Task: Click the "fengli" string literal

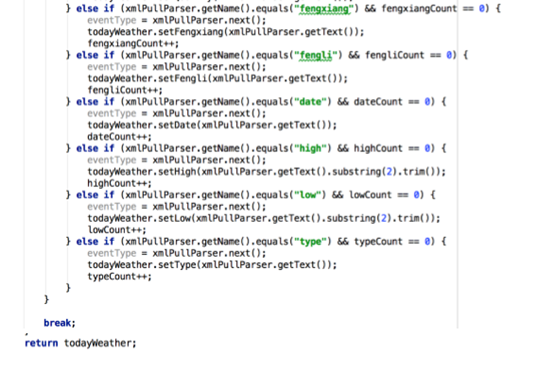Action: pyautogui.click(x=316, y=55)
